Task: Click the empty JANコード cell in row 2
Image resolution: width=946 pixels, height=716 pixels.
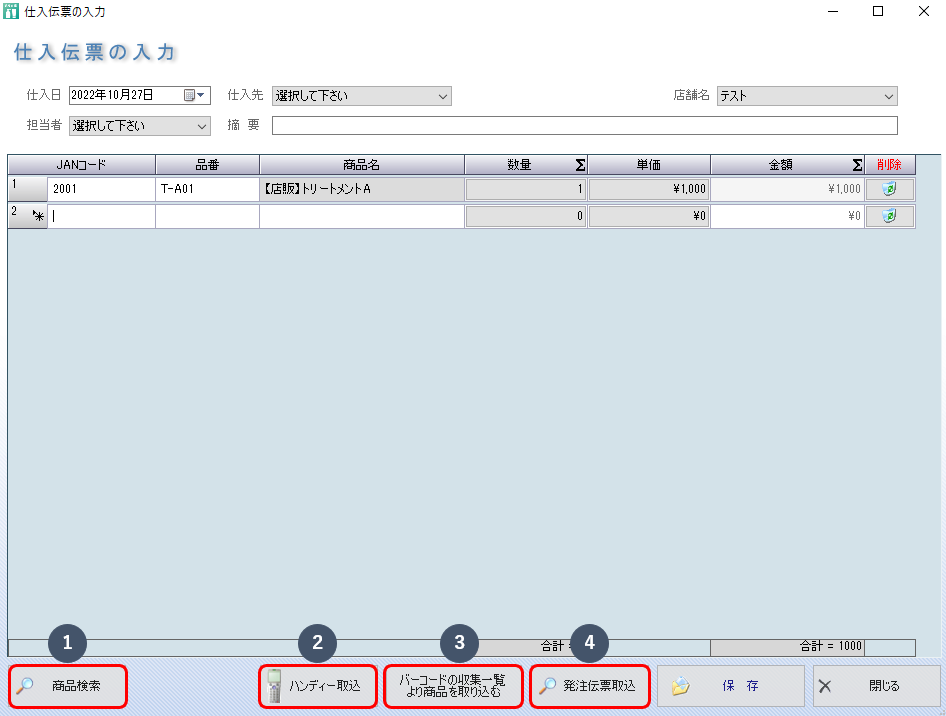Action: [101, 216]
